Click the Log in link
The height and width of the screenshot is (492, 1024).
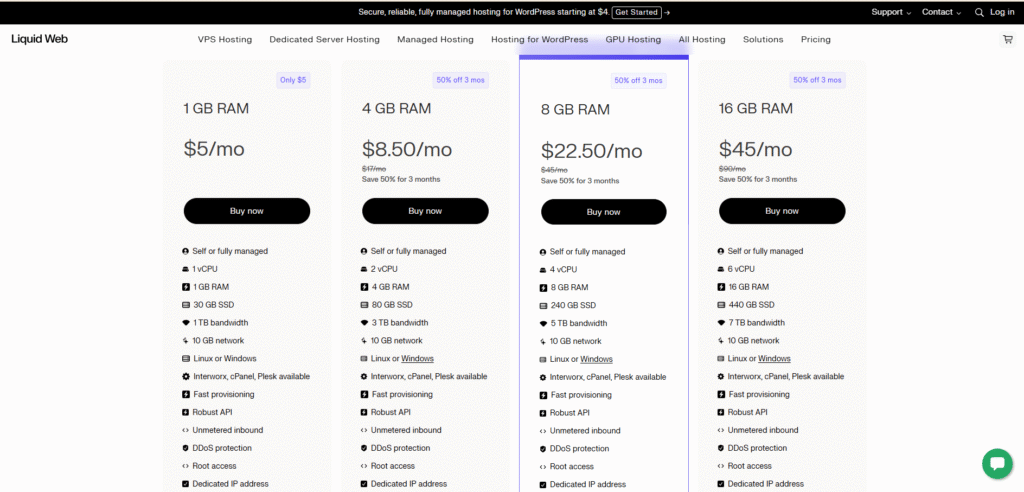(1002, 12)
